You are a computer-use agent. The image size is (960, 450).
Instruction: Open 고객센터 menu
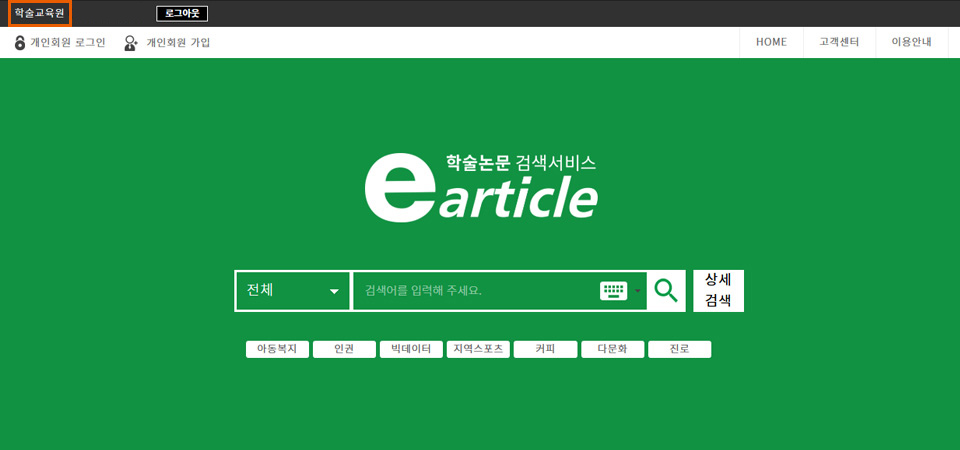tap(839, 42)
